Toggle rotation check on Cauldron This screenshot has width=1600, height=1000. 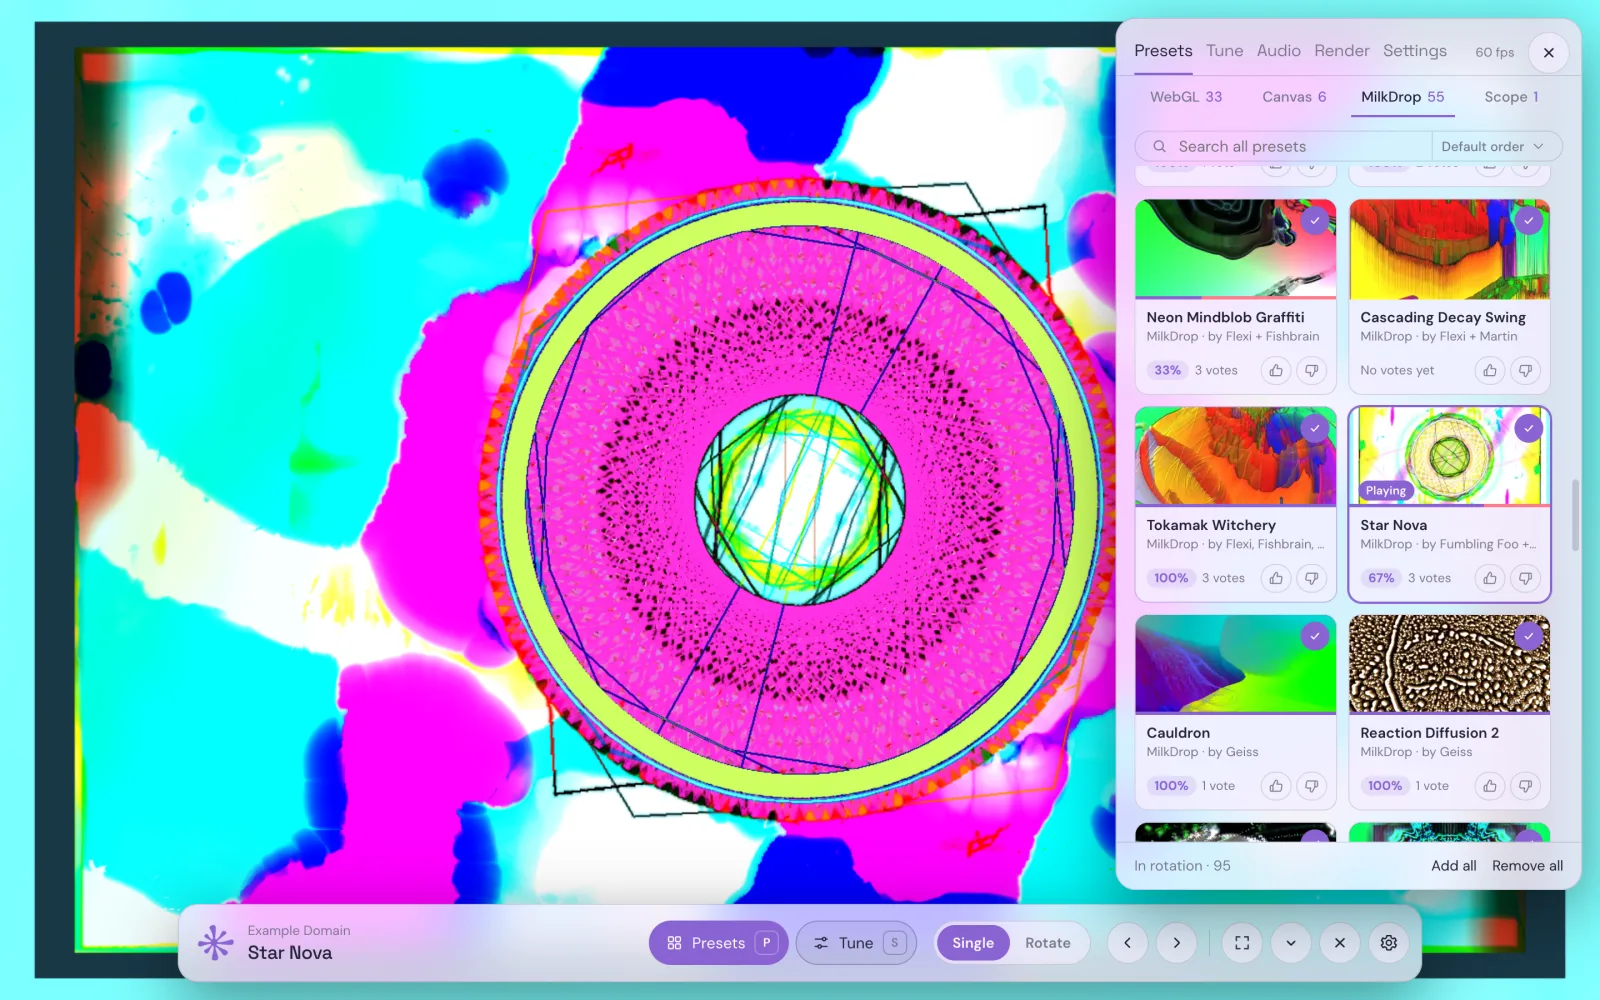tap(1315, 636)
